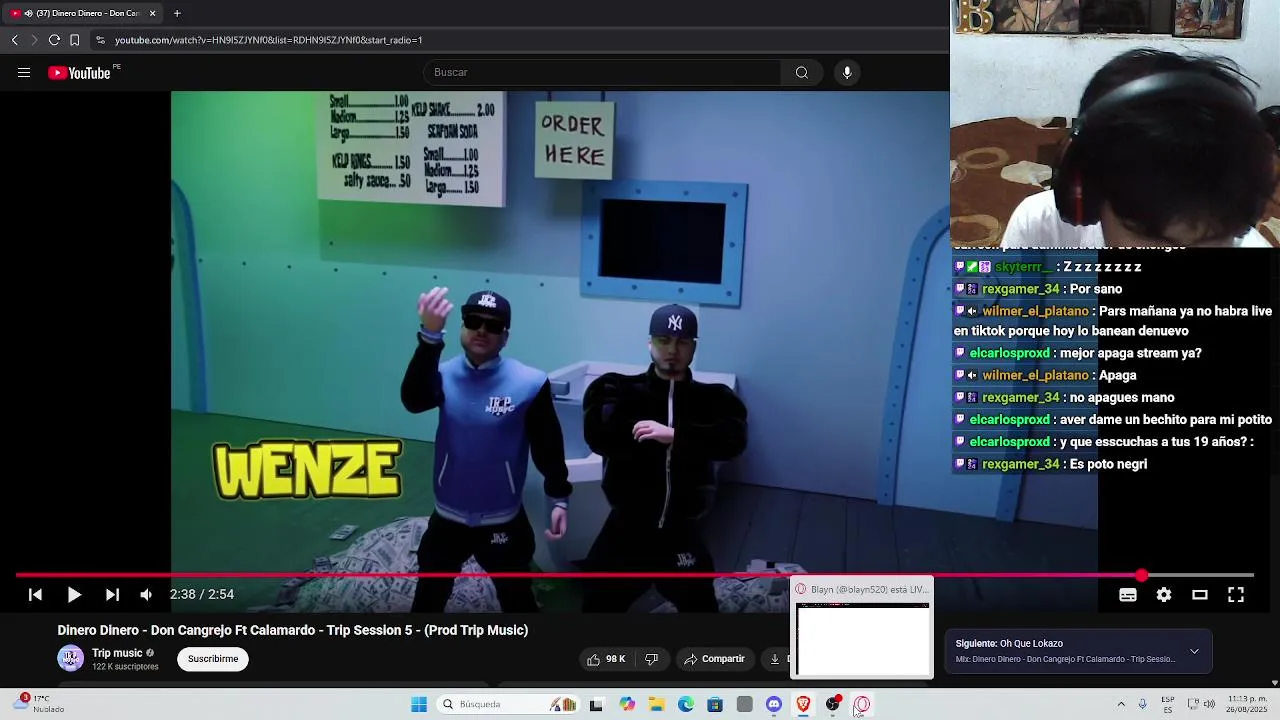The image size is (1280, 720).
Task: Open Discord from the taskbar
Action: [x=774, y=704]
